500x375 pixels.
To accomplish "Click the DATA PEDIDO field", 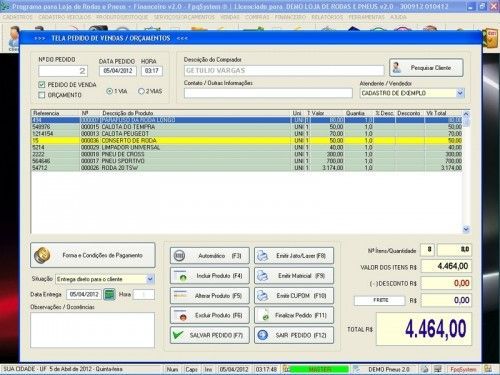I will click(x=118, y=71).
